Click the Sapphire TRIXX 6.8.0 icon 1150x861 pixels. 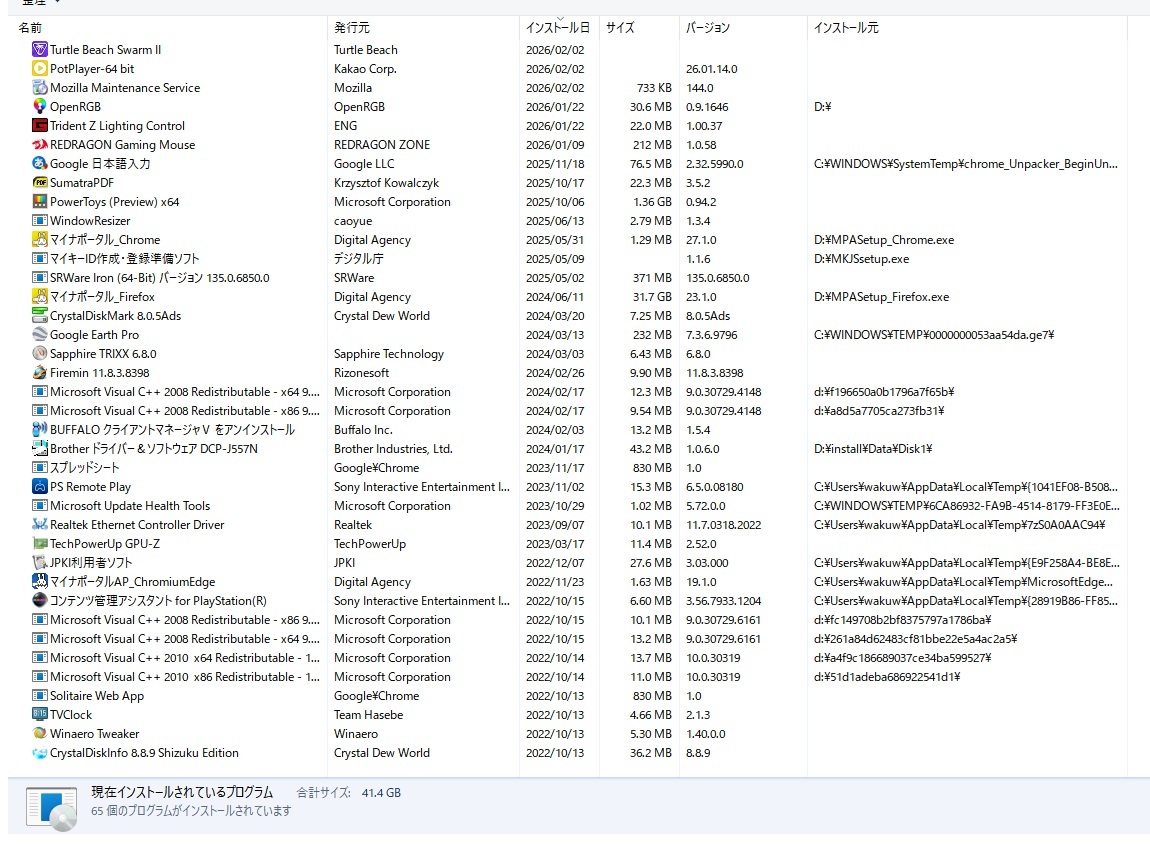click(x=40, y=354)
